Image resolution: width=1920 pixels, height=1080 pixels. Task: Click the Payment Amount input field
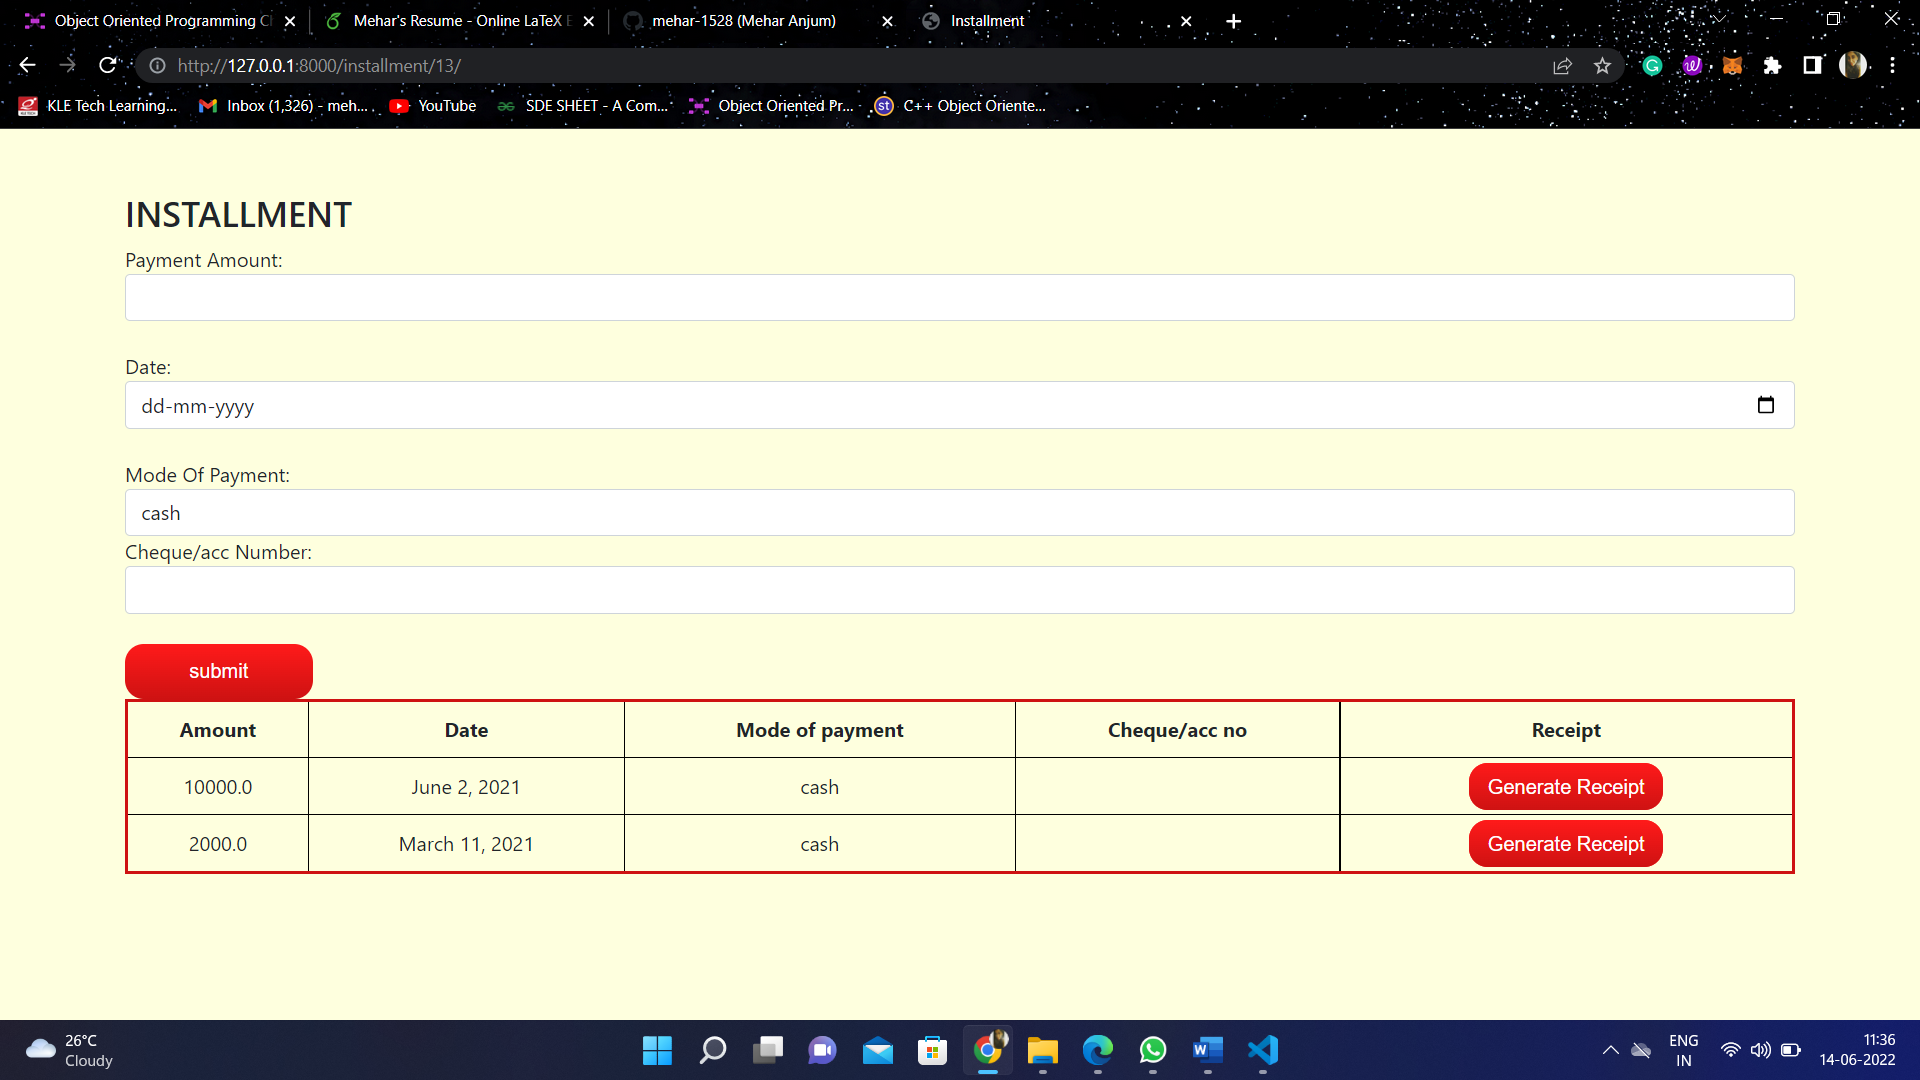pos(959,297)
